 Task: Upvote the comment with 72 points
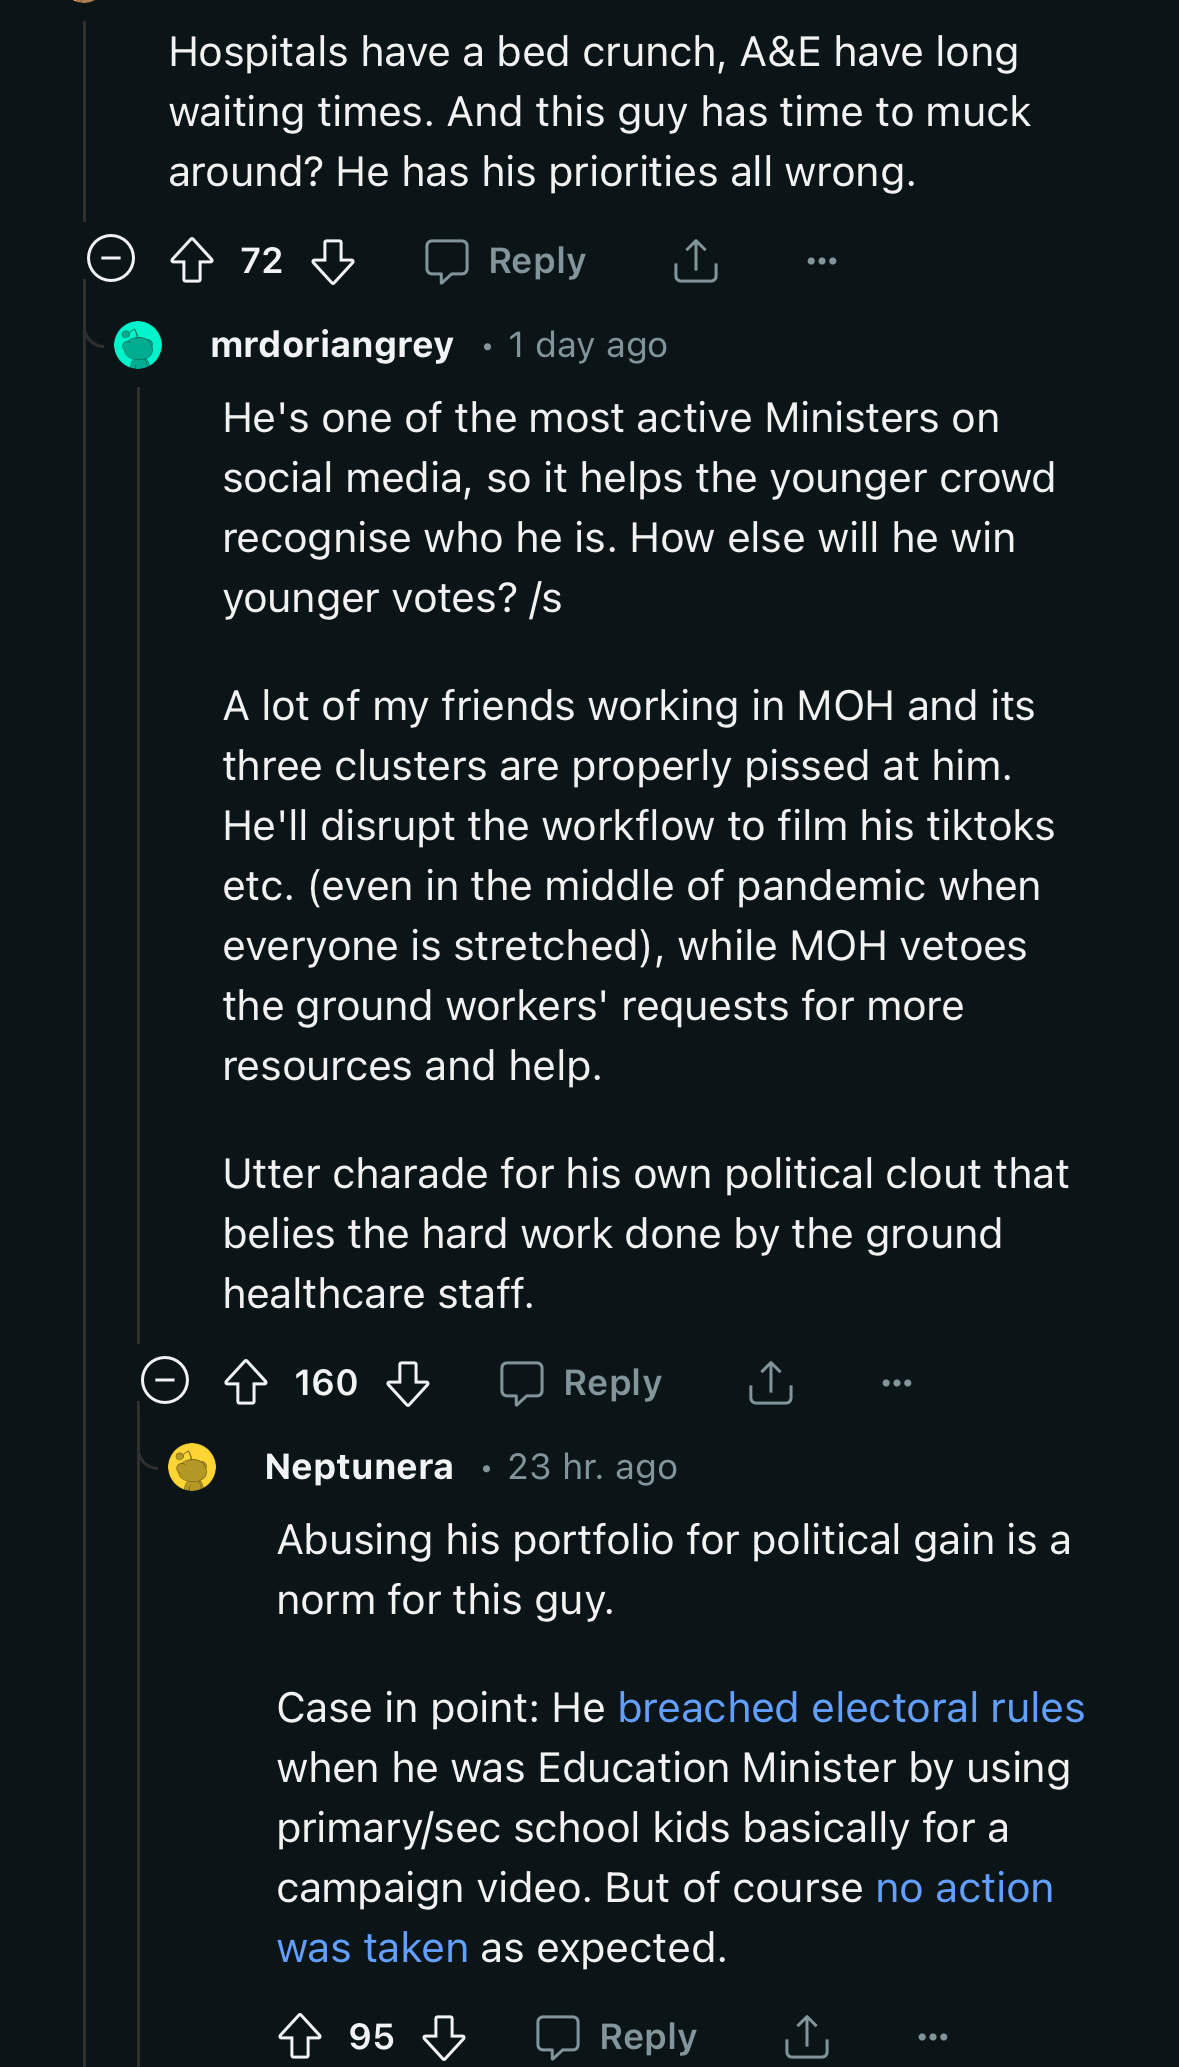point(192,261)
